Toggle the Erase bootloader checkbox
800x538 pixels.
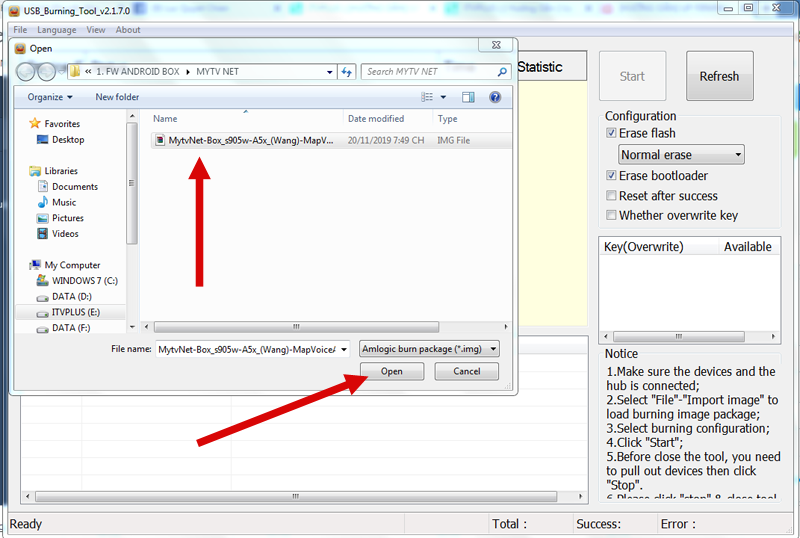click(x=611, y=176)
